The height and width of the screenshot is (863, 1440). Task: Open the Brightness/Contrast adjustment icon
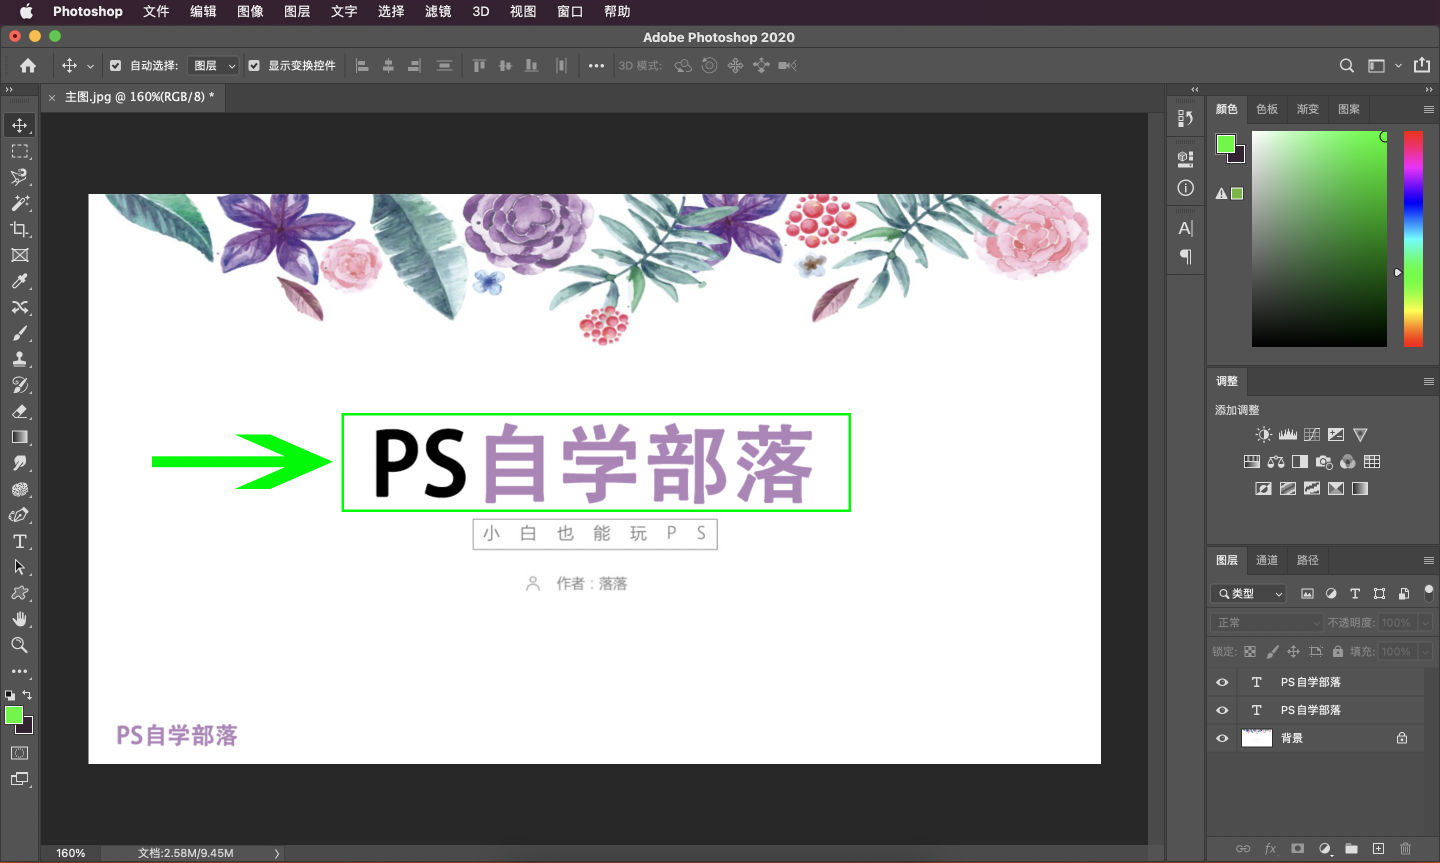click(x=1263, y=434)
